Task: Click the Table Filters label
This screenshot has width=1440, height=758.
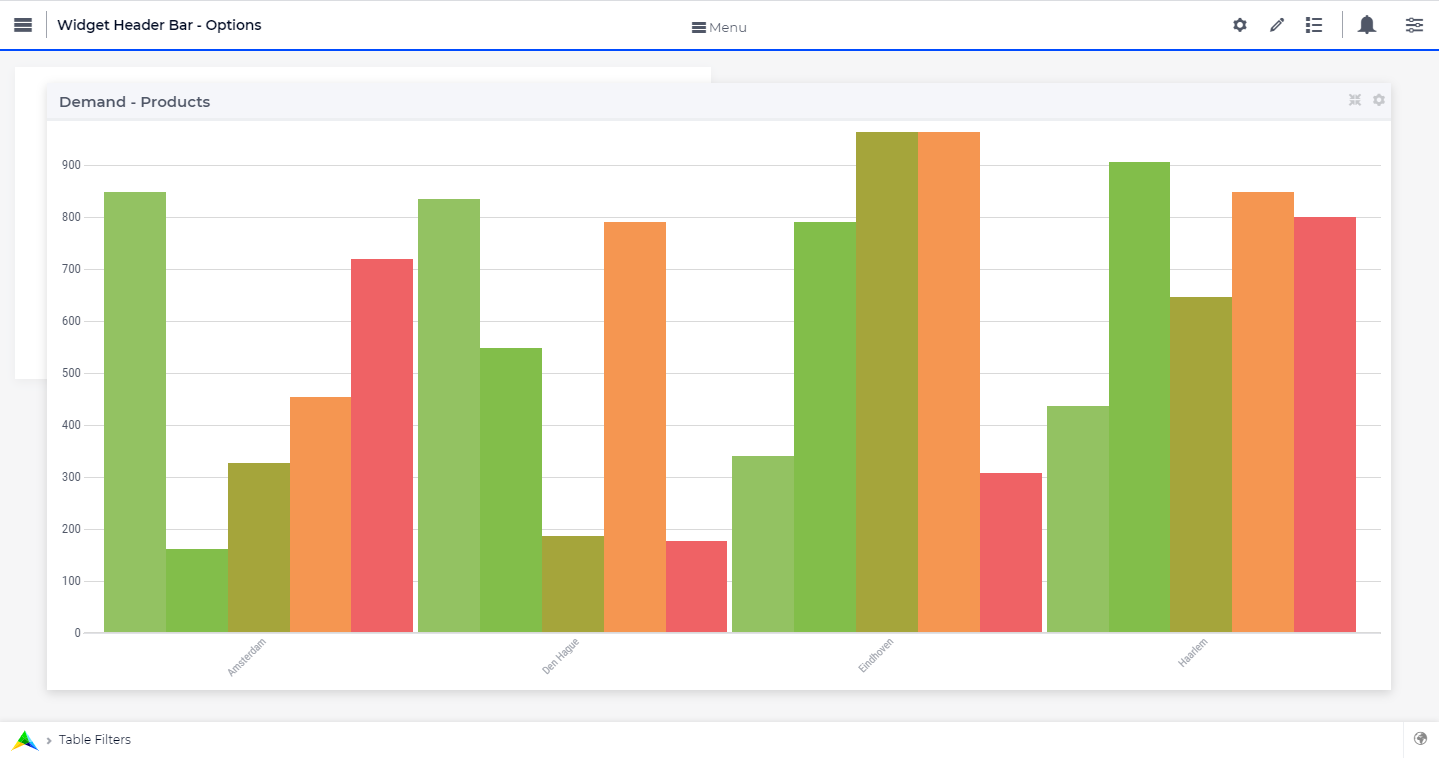Action: coord(95,740)
